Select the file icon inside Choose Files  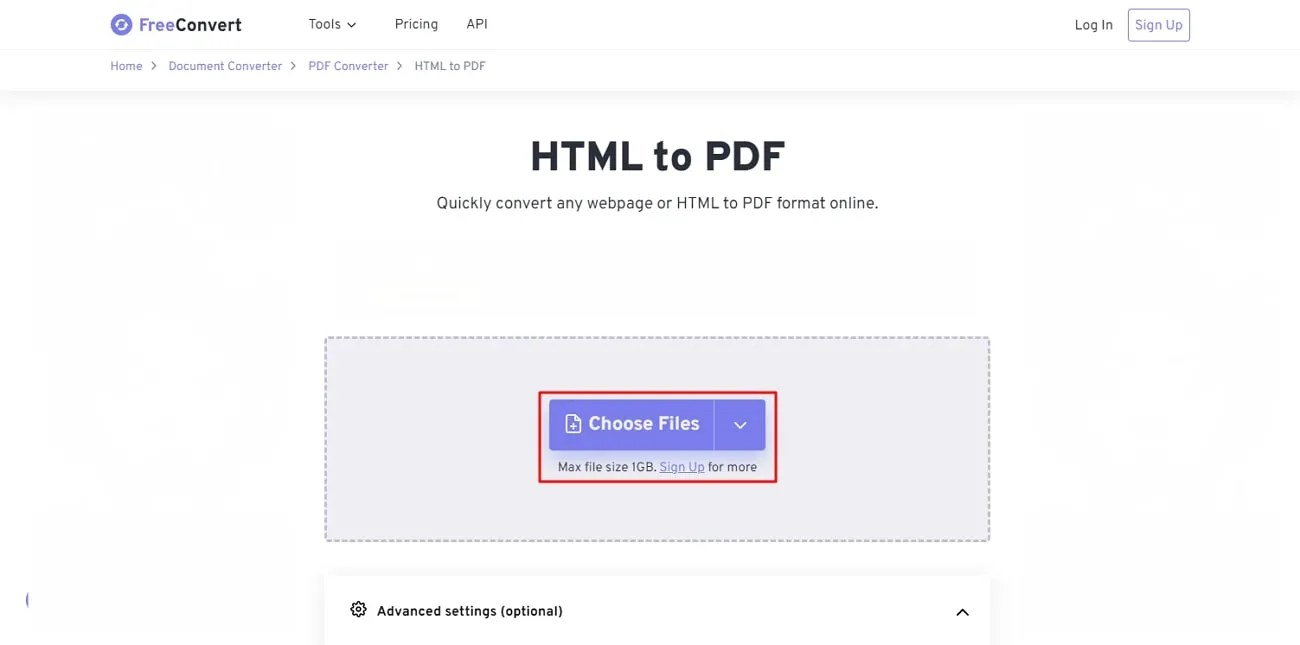(x=572, y=423)
